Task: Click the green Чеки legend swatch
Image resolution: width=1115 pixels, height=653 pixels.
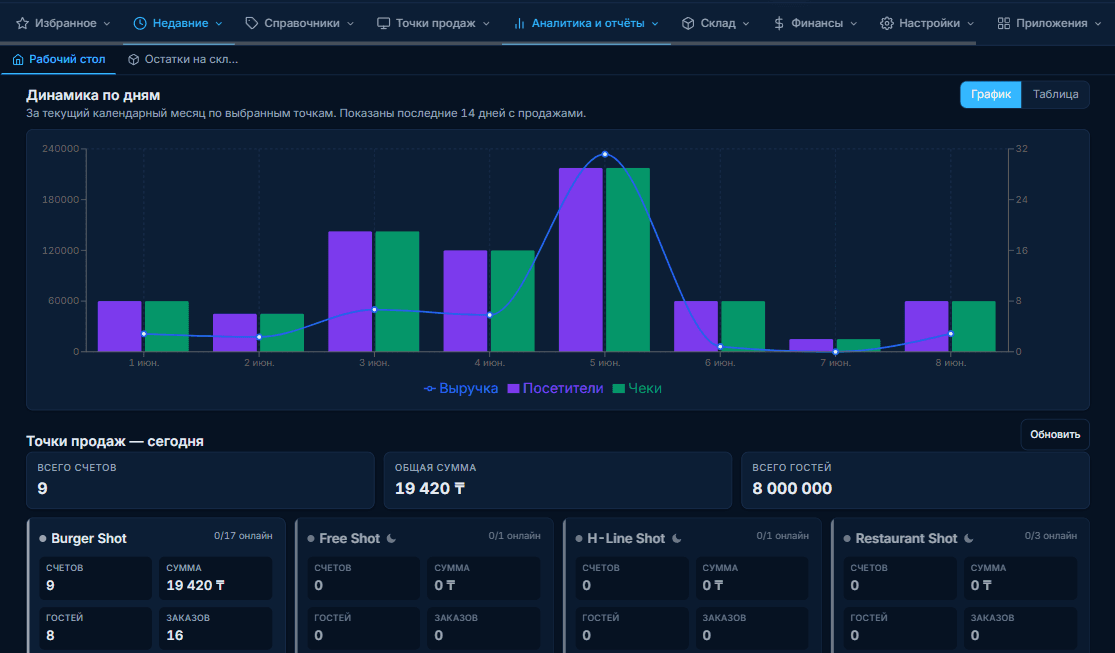Action: point(619,388)
